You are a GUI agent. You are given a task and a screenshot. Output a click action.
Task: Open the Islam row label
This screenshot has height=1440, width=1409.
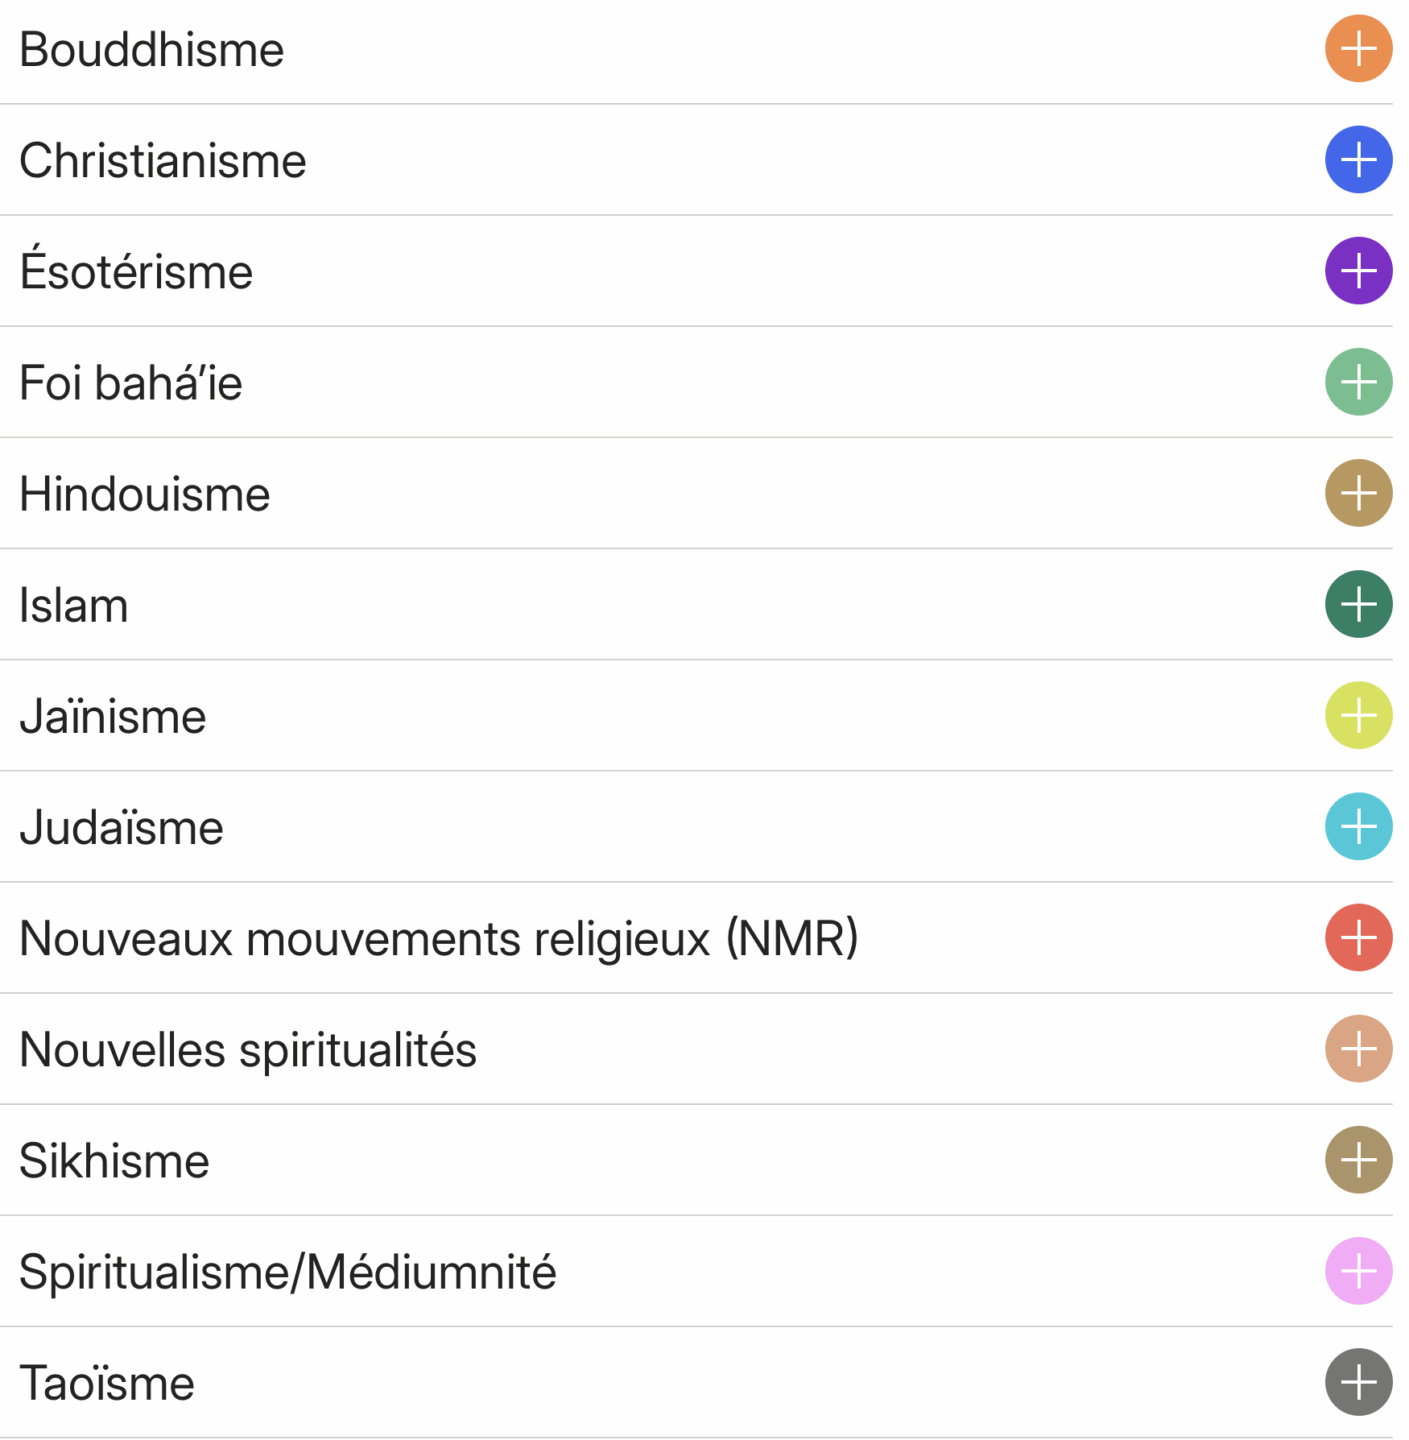pos(74,606)
